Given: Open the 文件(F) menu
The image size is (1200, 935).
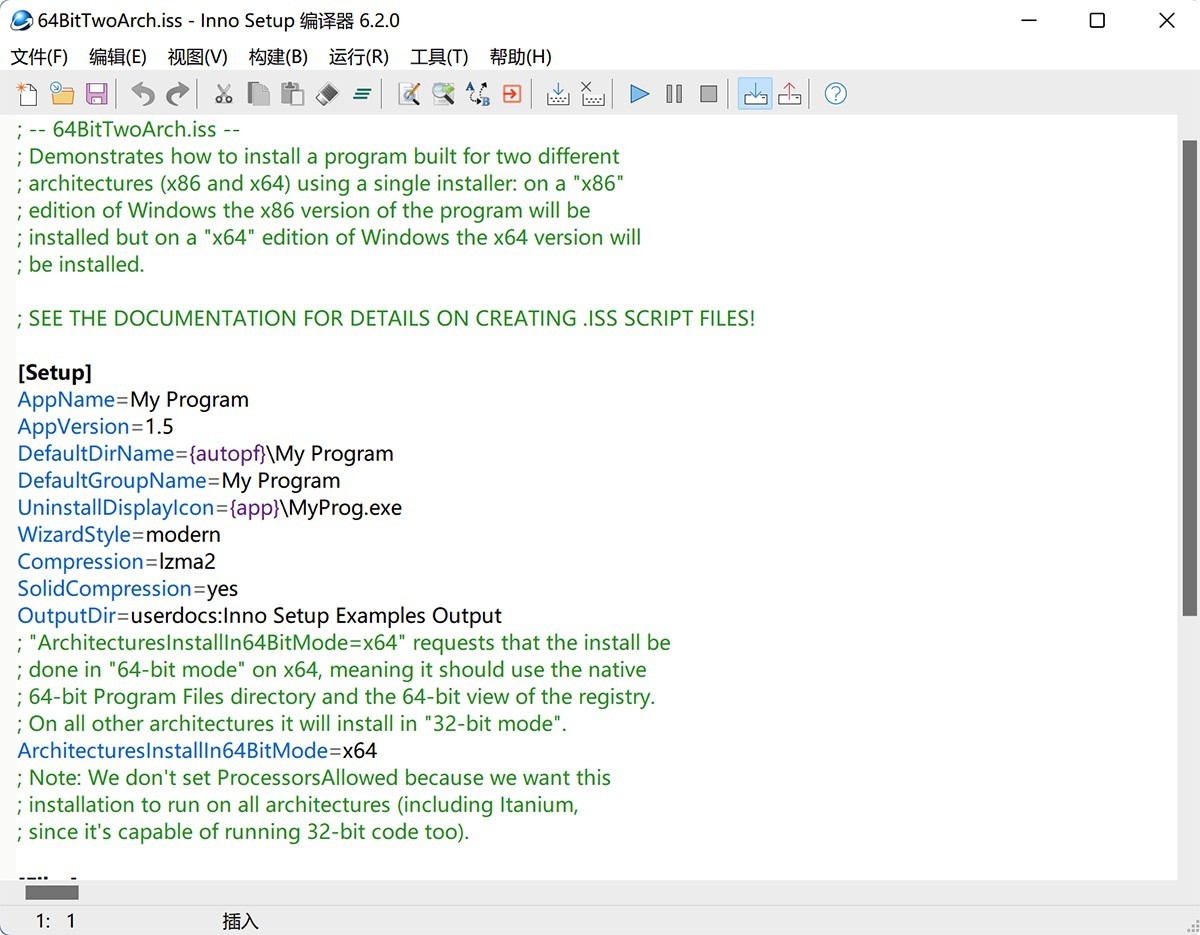Looking at the screenshot, I should [x=39, y=57].
